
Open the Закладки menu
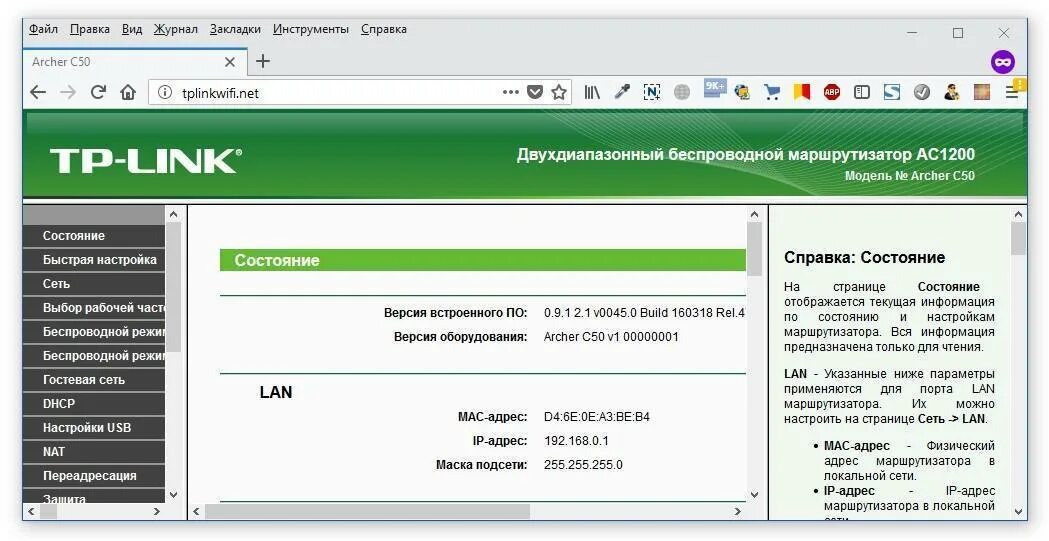[235, 29]
